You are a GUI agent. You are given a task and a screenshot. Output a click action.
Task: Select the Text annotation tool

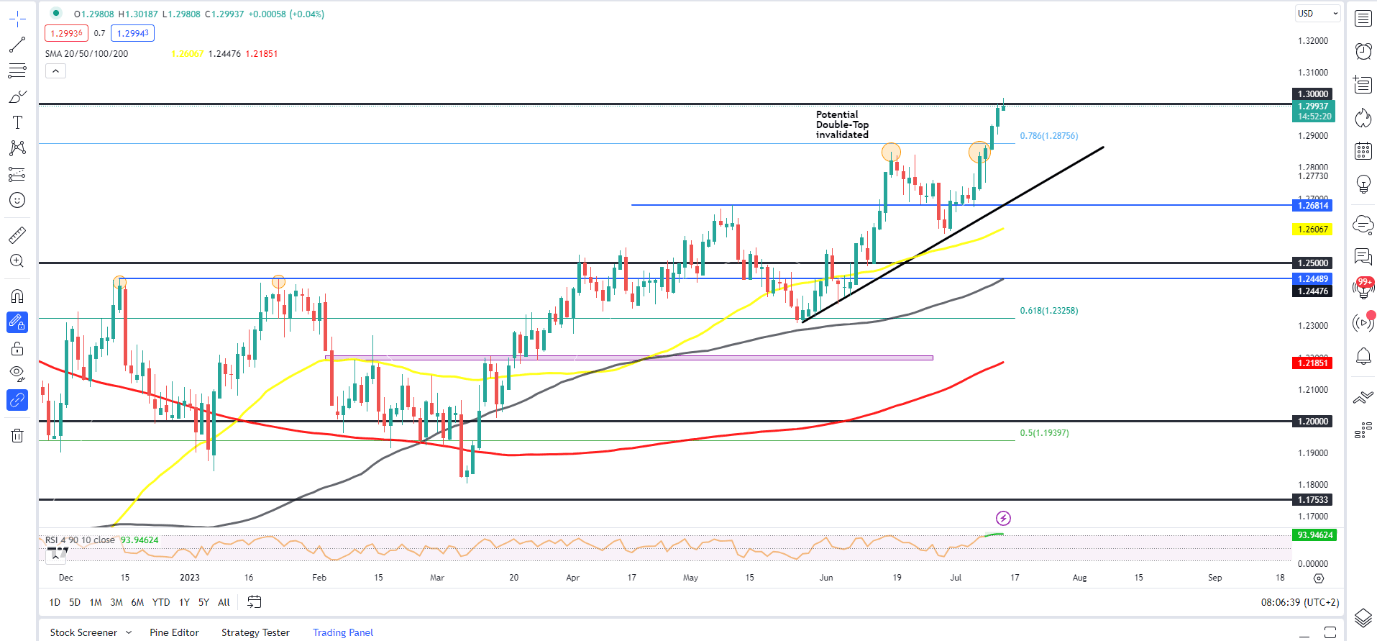(17, 123)
